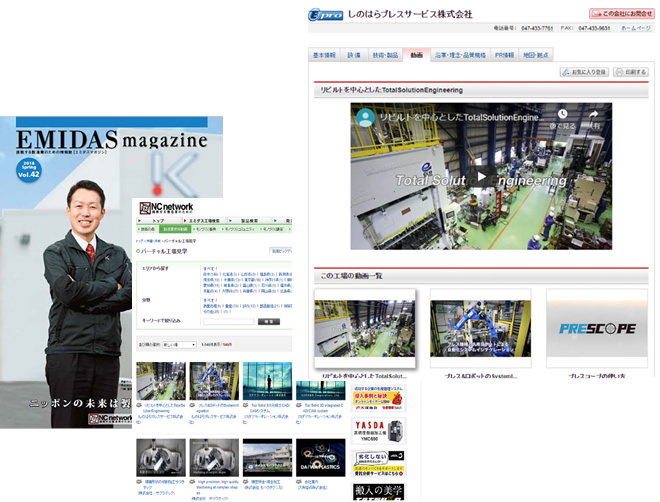Click the プレスコープ caption under the PRESCOPE thumbnail
Image resolution: width=660 pixels, height=502 pixels.
click(596, 376)
